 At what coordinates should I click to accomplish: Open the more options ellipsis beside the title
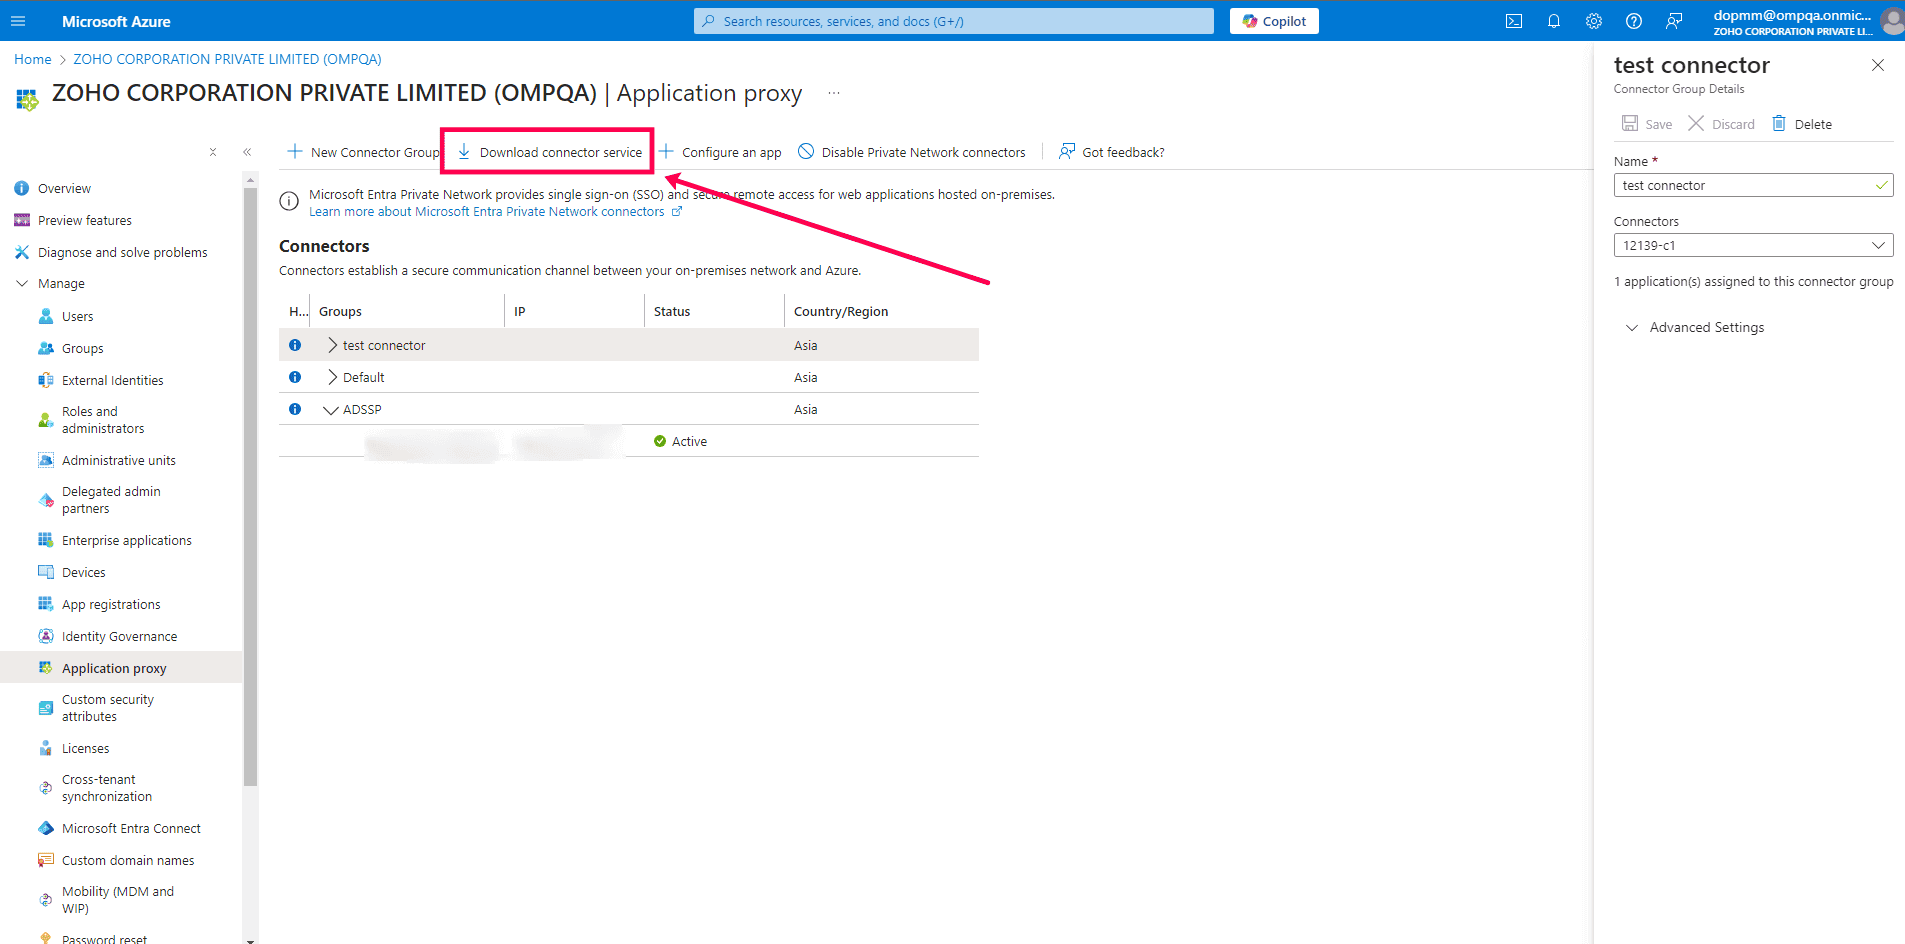(834, 93)
